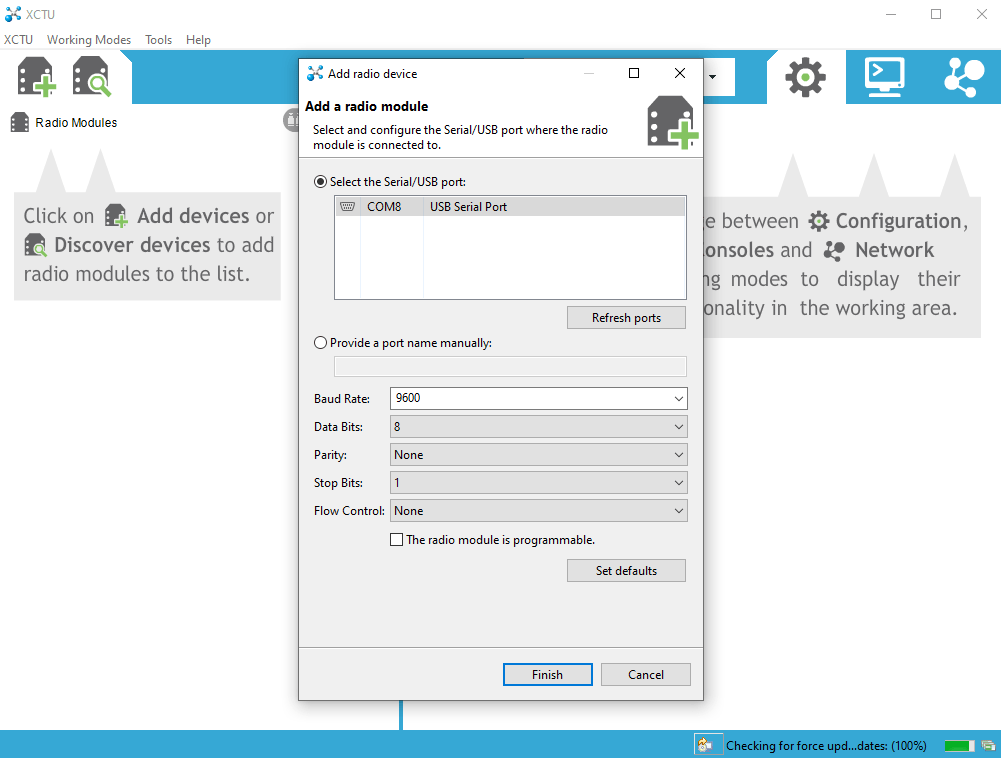The image size is (1001, 758).
Task: Choose Provide a port name manually radio option
Action: tap(320, 343)
